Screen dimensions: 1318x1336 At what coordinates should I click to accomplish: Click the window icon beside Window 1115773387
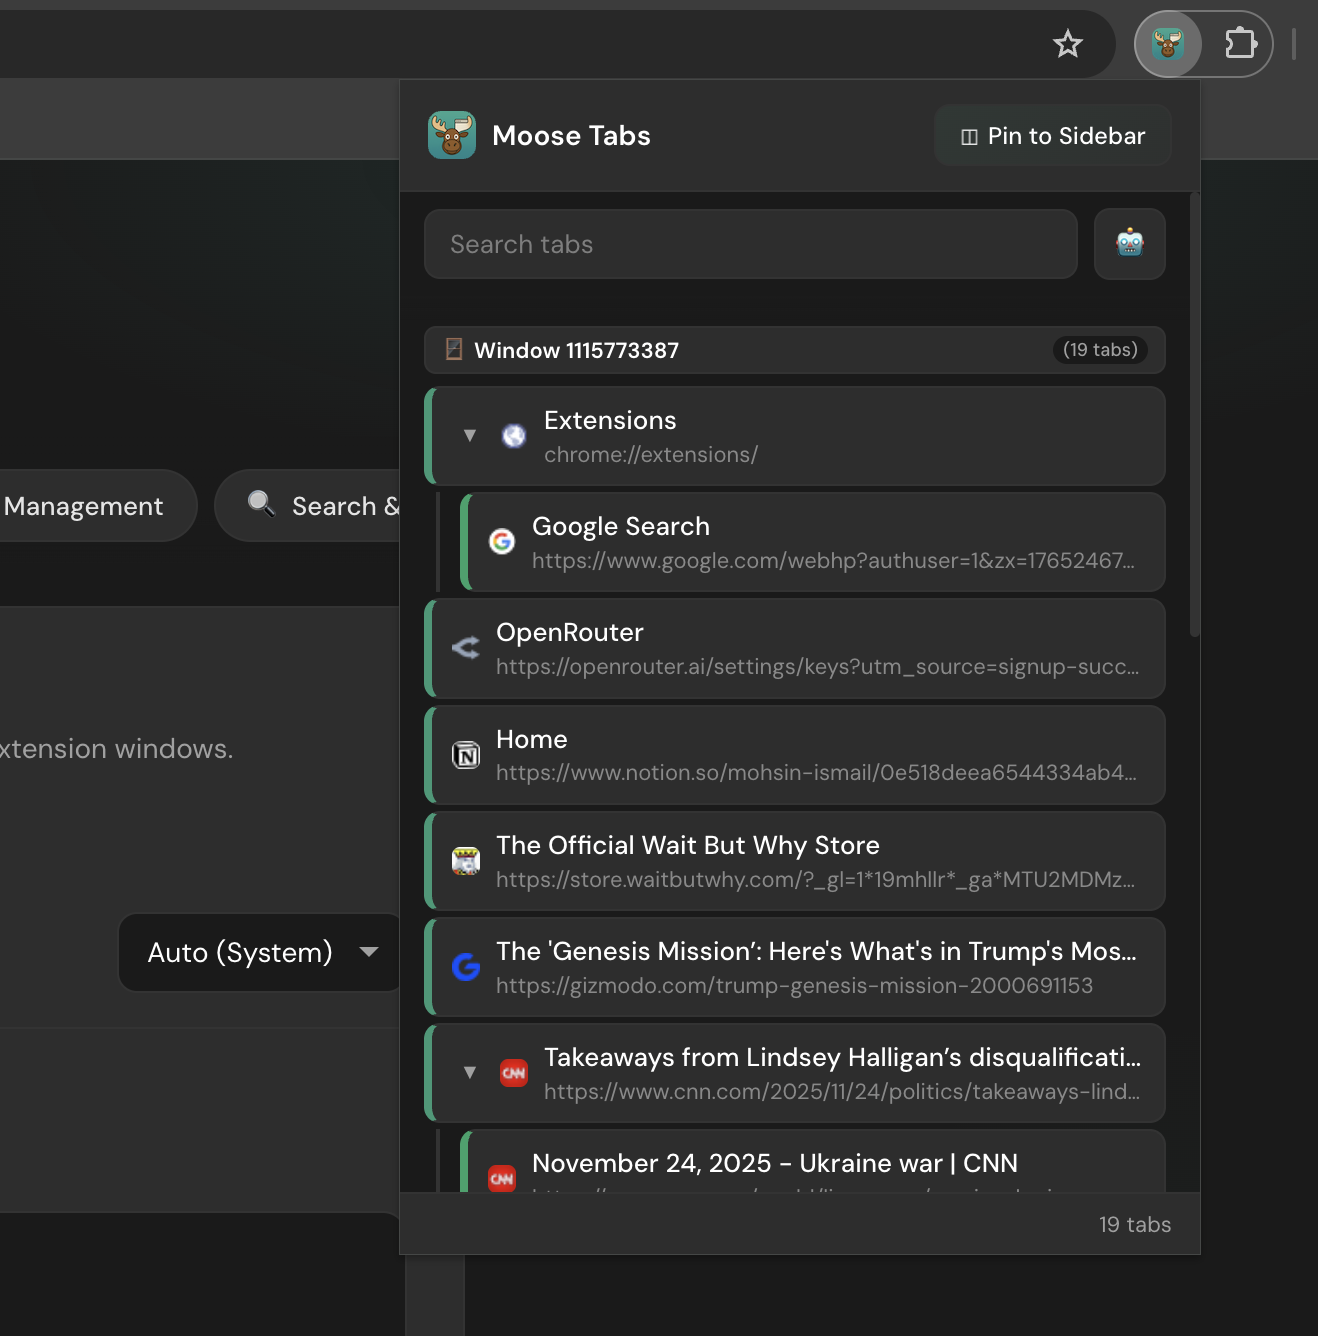(454, 349)
